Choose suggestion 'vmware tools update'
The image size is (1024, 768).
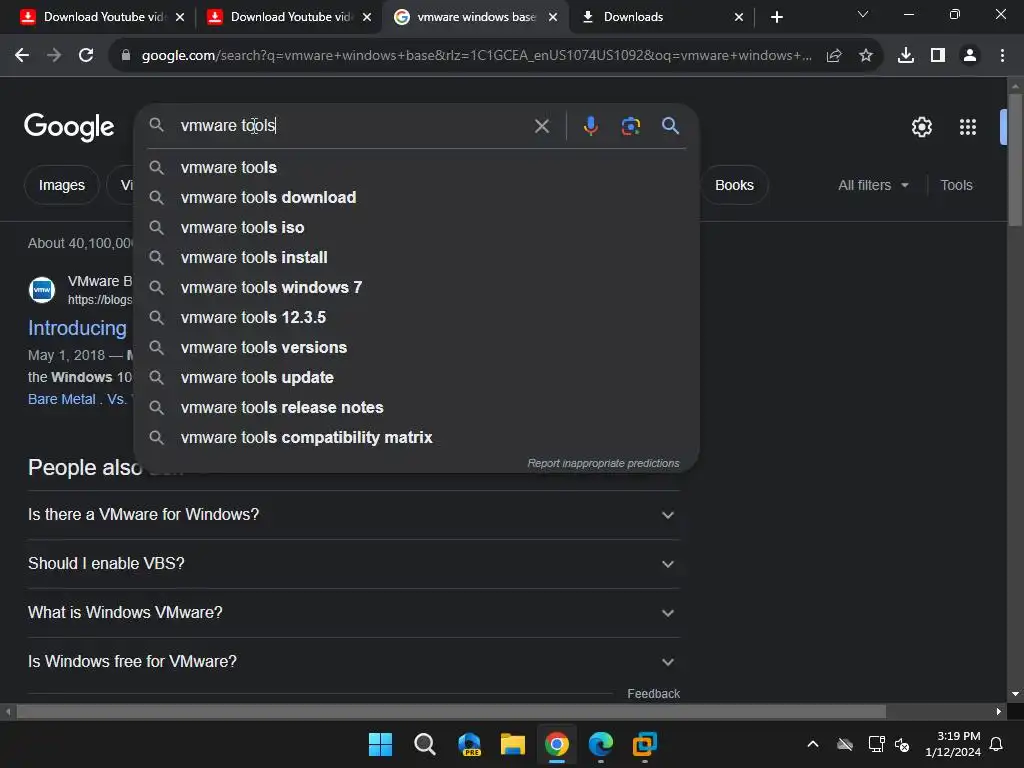coord(416,377)
